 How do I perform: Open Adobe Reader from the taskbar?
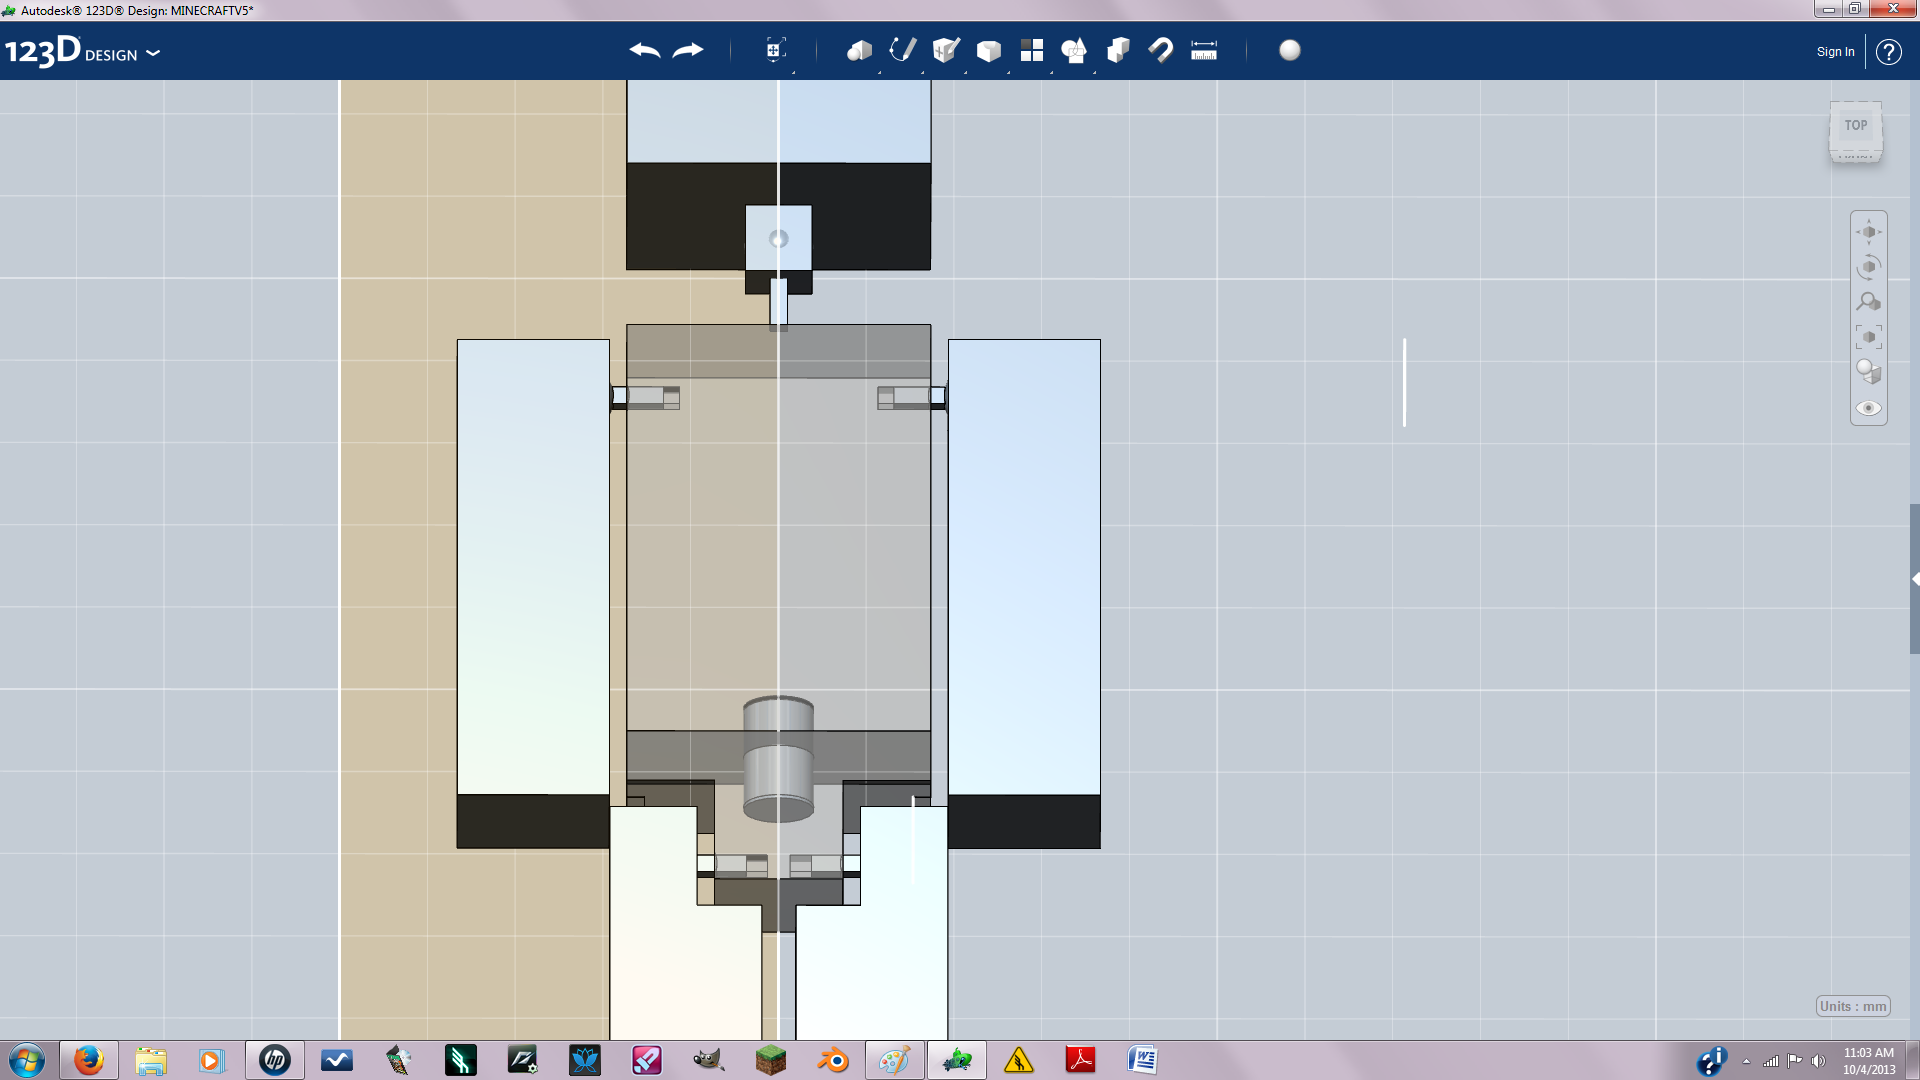pyautogui.click(x=1081, y=1060)
